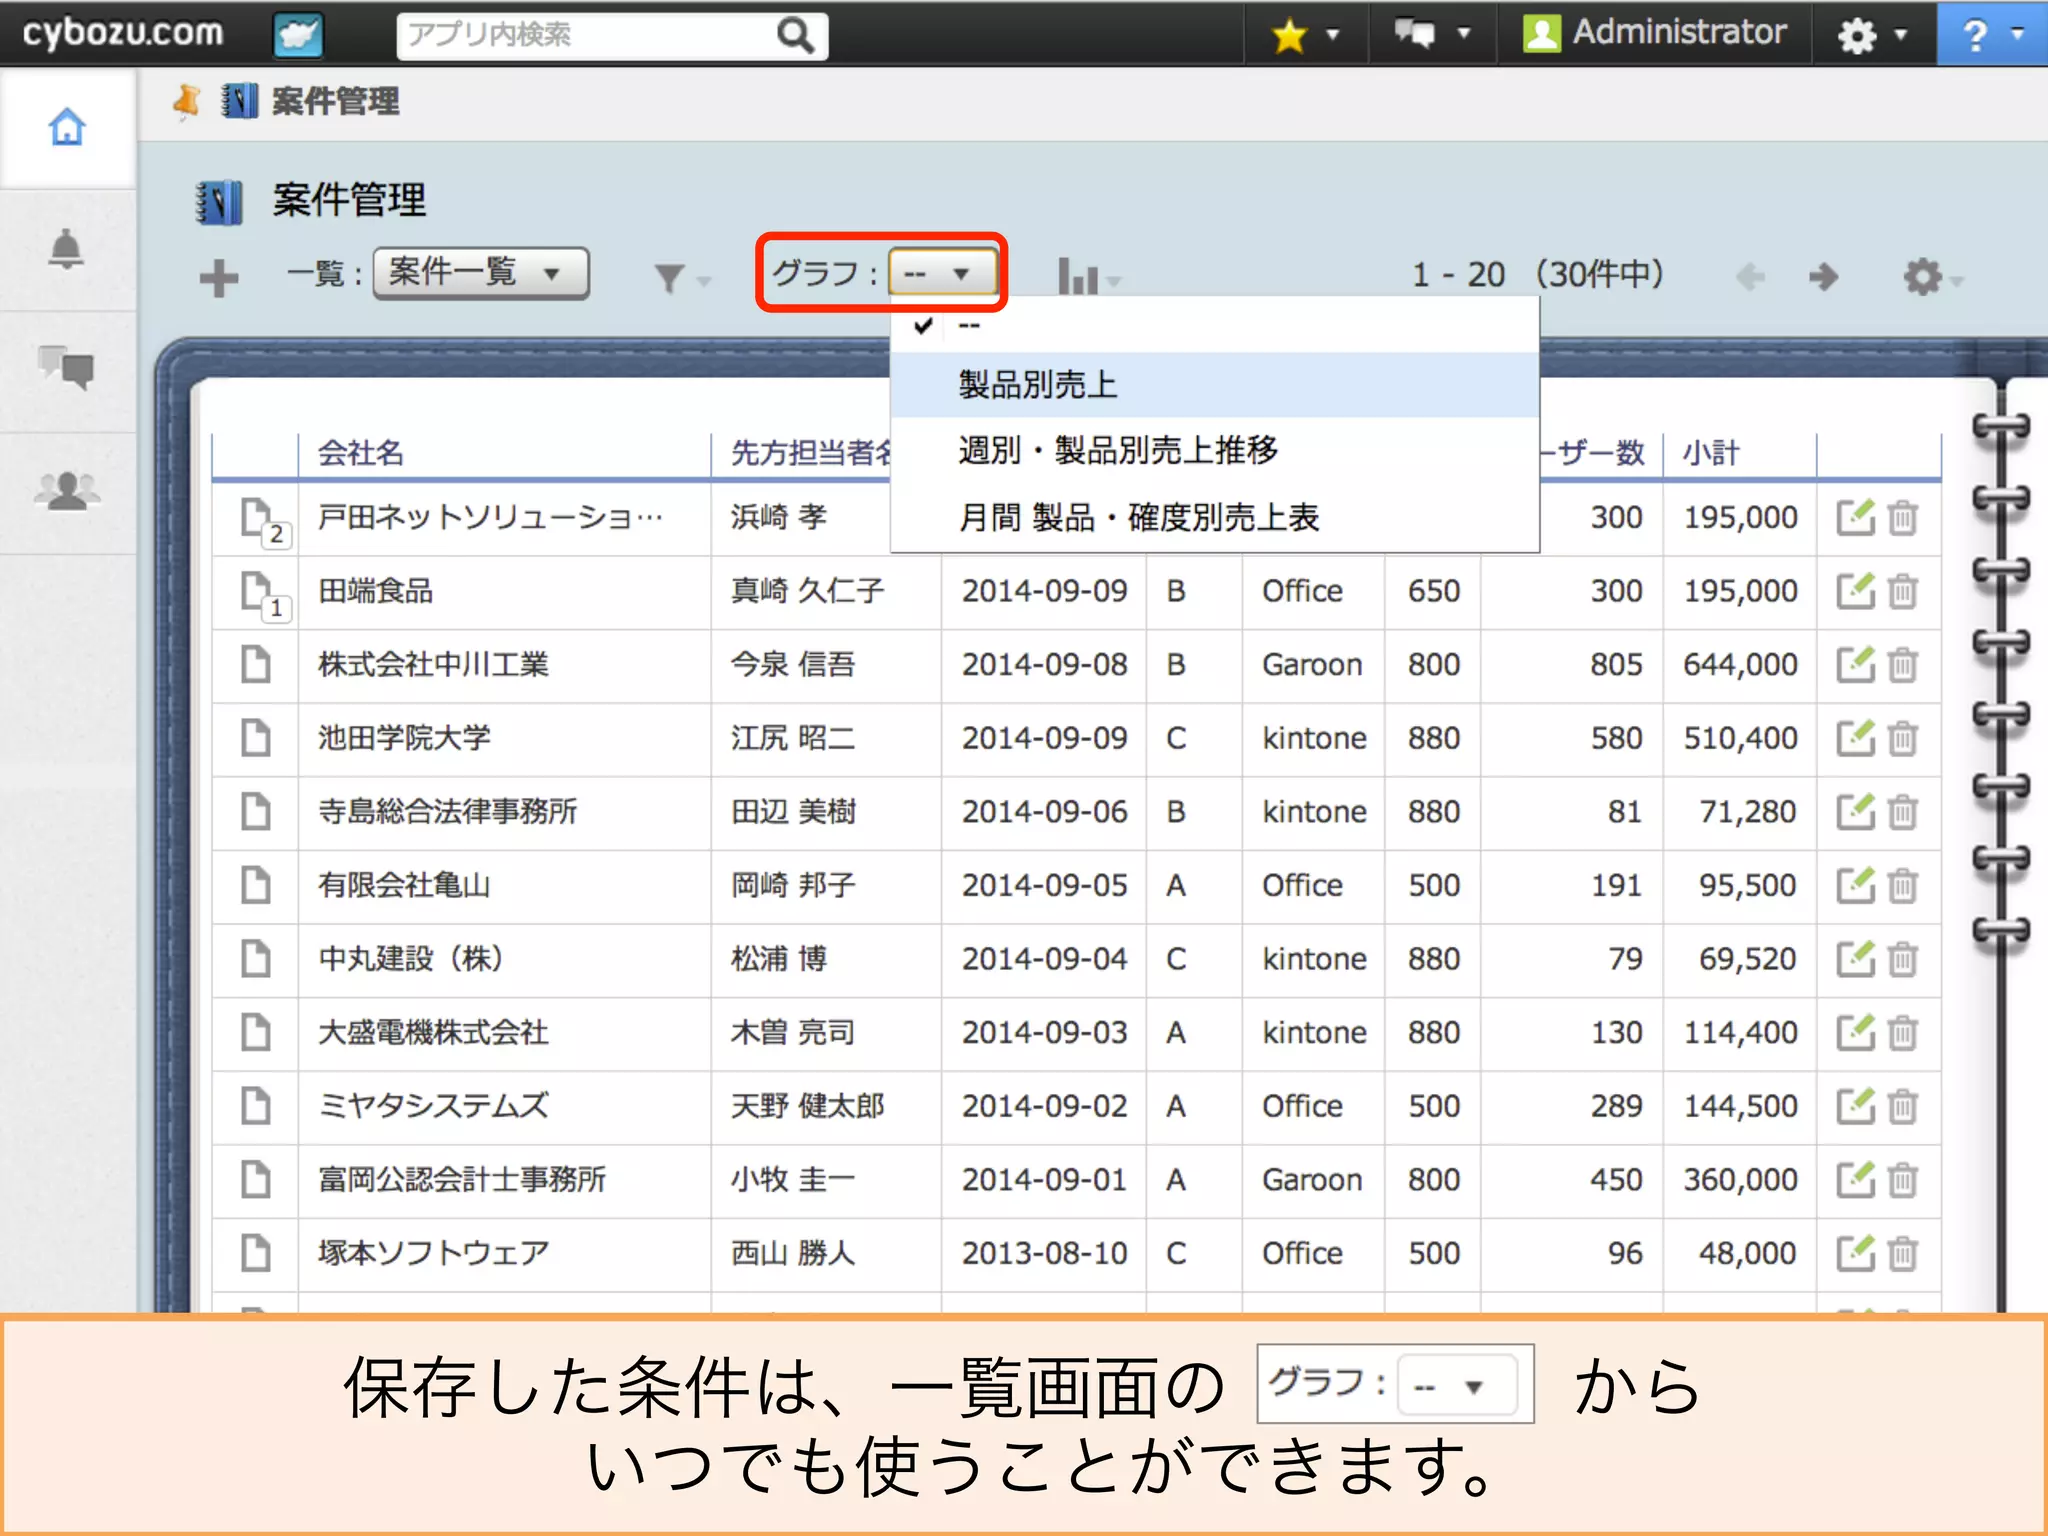Open the header chat bubbles menu
This screenshot has width=2048, height=1536.
(x=1432, y=35)
